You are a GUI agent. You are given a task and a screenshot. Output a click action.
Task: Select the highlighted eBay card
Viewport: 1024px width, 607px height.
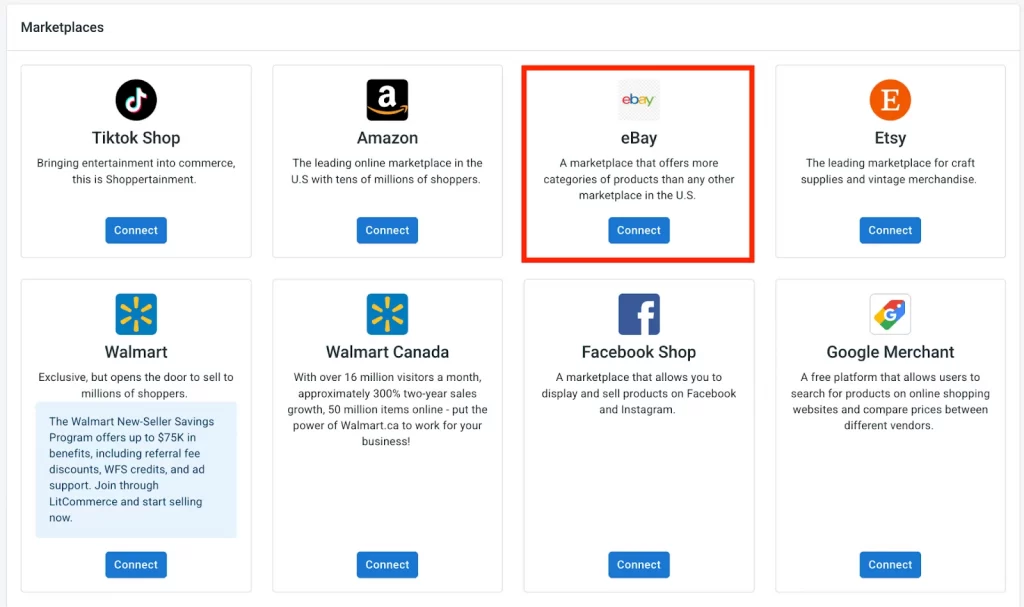[x=638, y=162]
